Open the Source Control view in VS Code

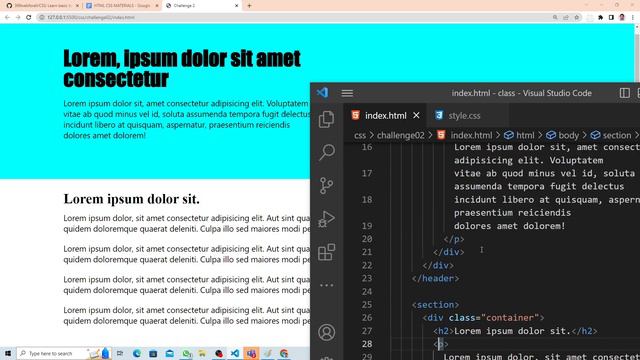point(327,186)
